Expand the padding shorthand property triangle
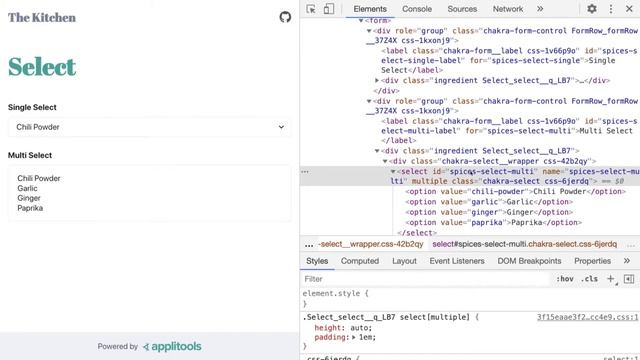 tap(354, 338)
